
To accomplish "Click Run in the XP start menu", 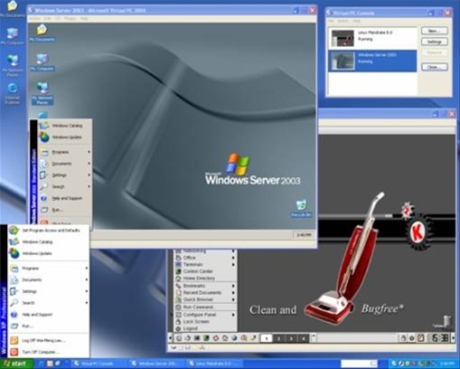I will point(48,326).
